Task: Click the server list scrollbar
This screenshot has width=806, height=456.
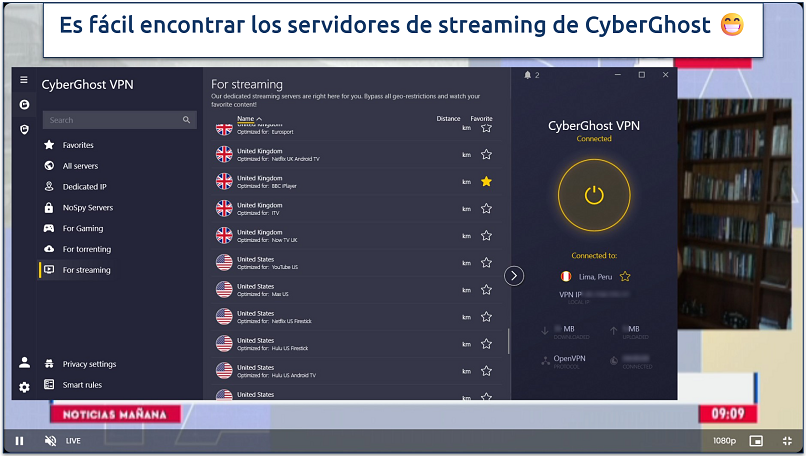Action: [x=508, y=341]
